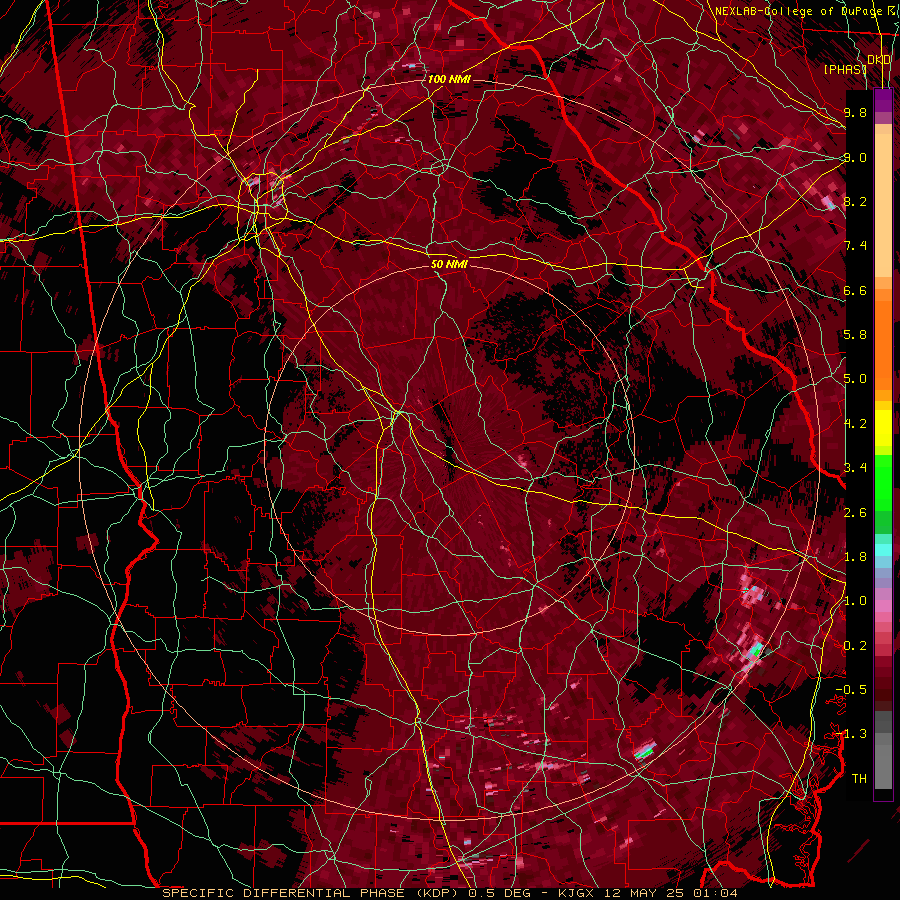Click the yellow segment of the color bar
The height and width of the screenshot is (900, 900).
pos(883,428)
